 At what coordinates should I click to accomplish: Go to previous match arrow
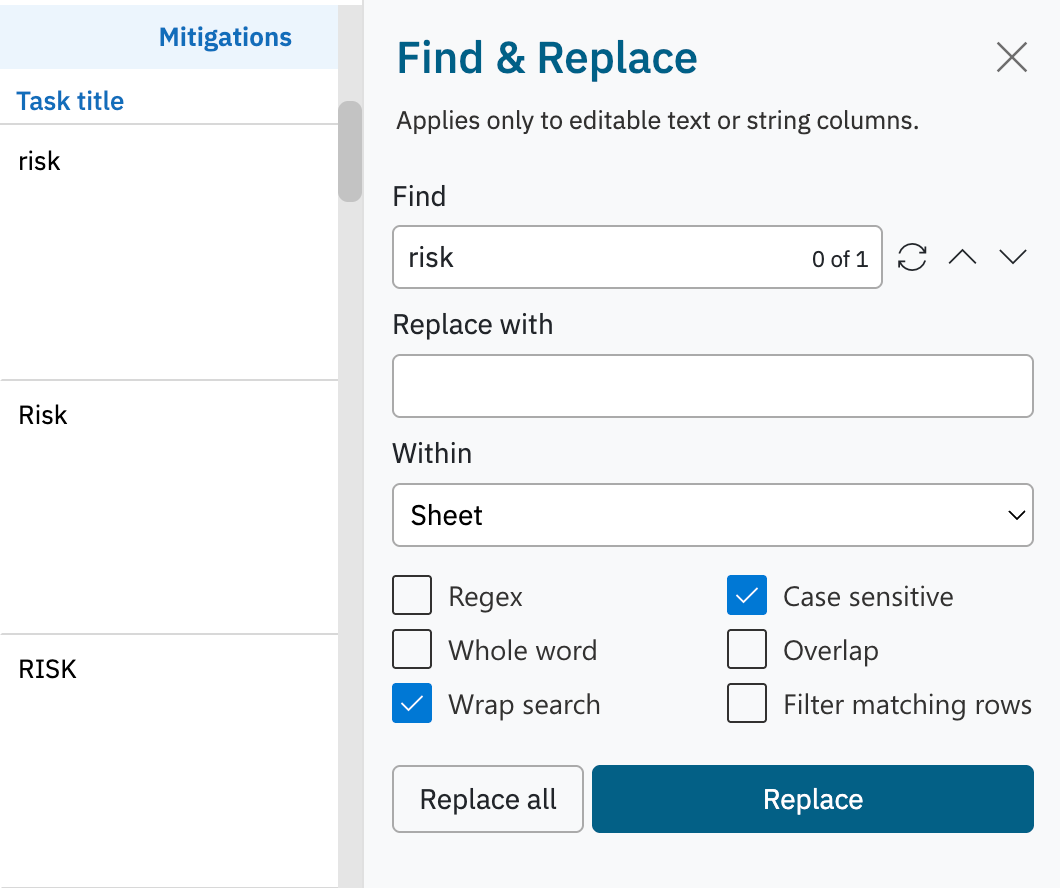coord(962,257)
